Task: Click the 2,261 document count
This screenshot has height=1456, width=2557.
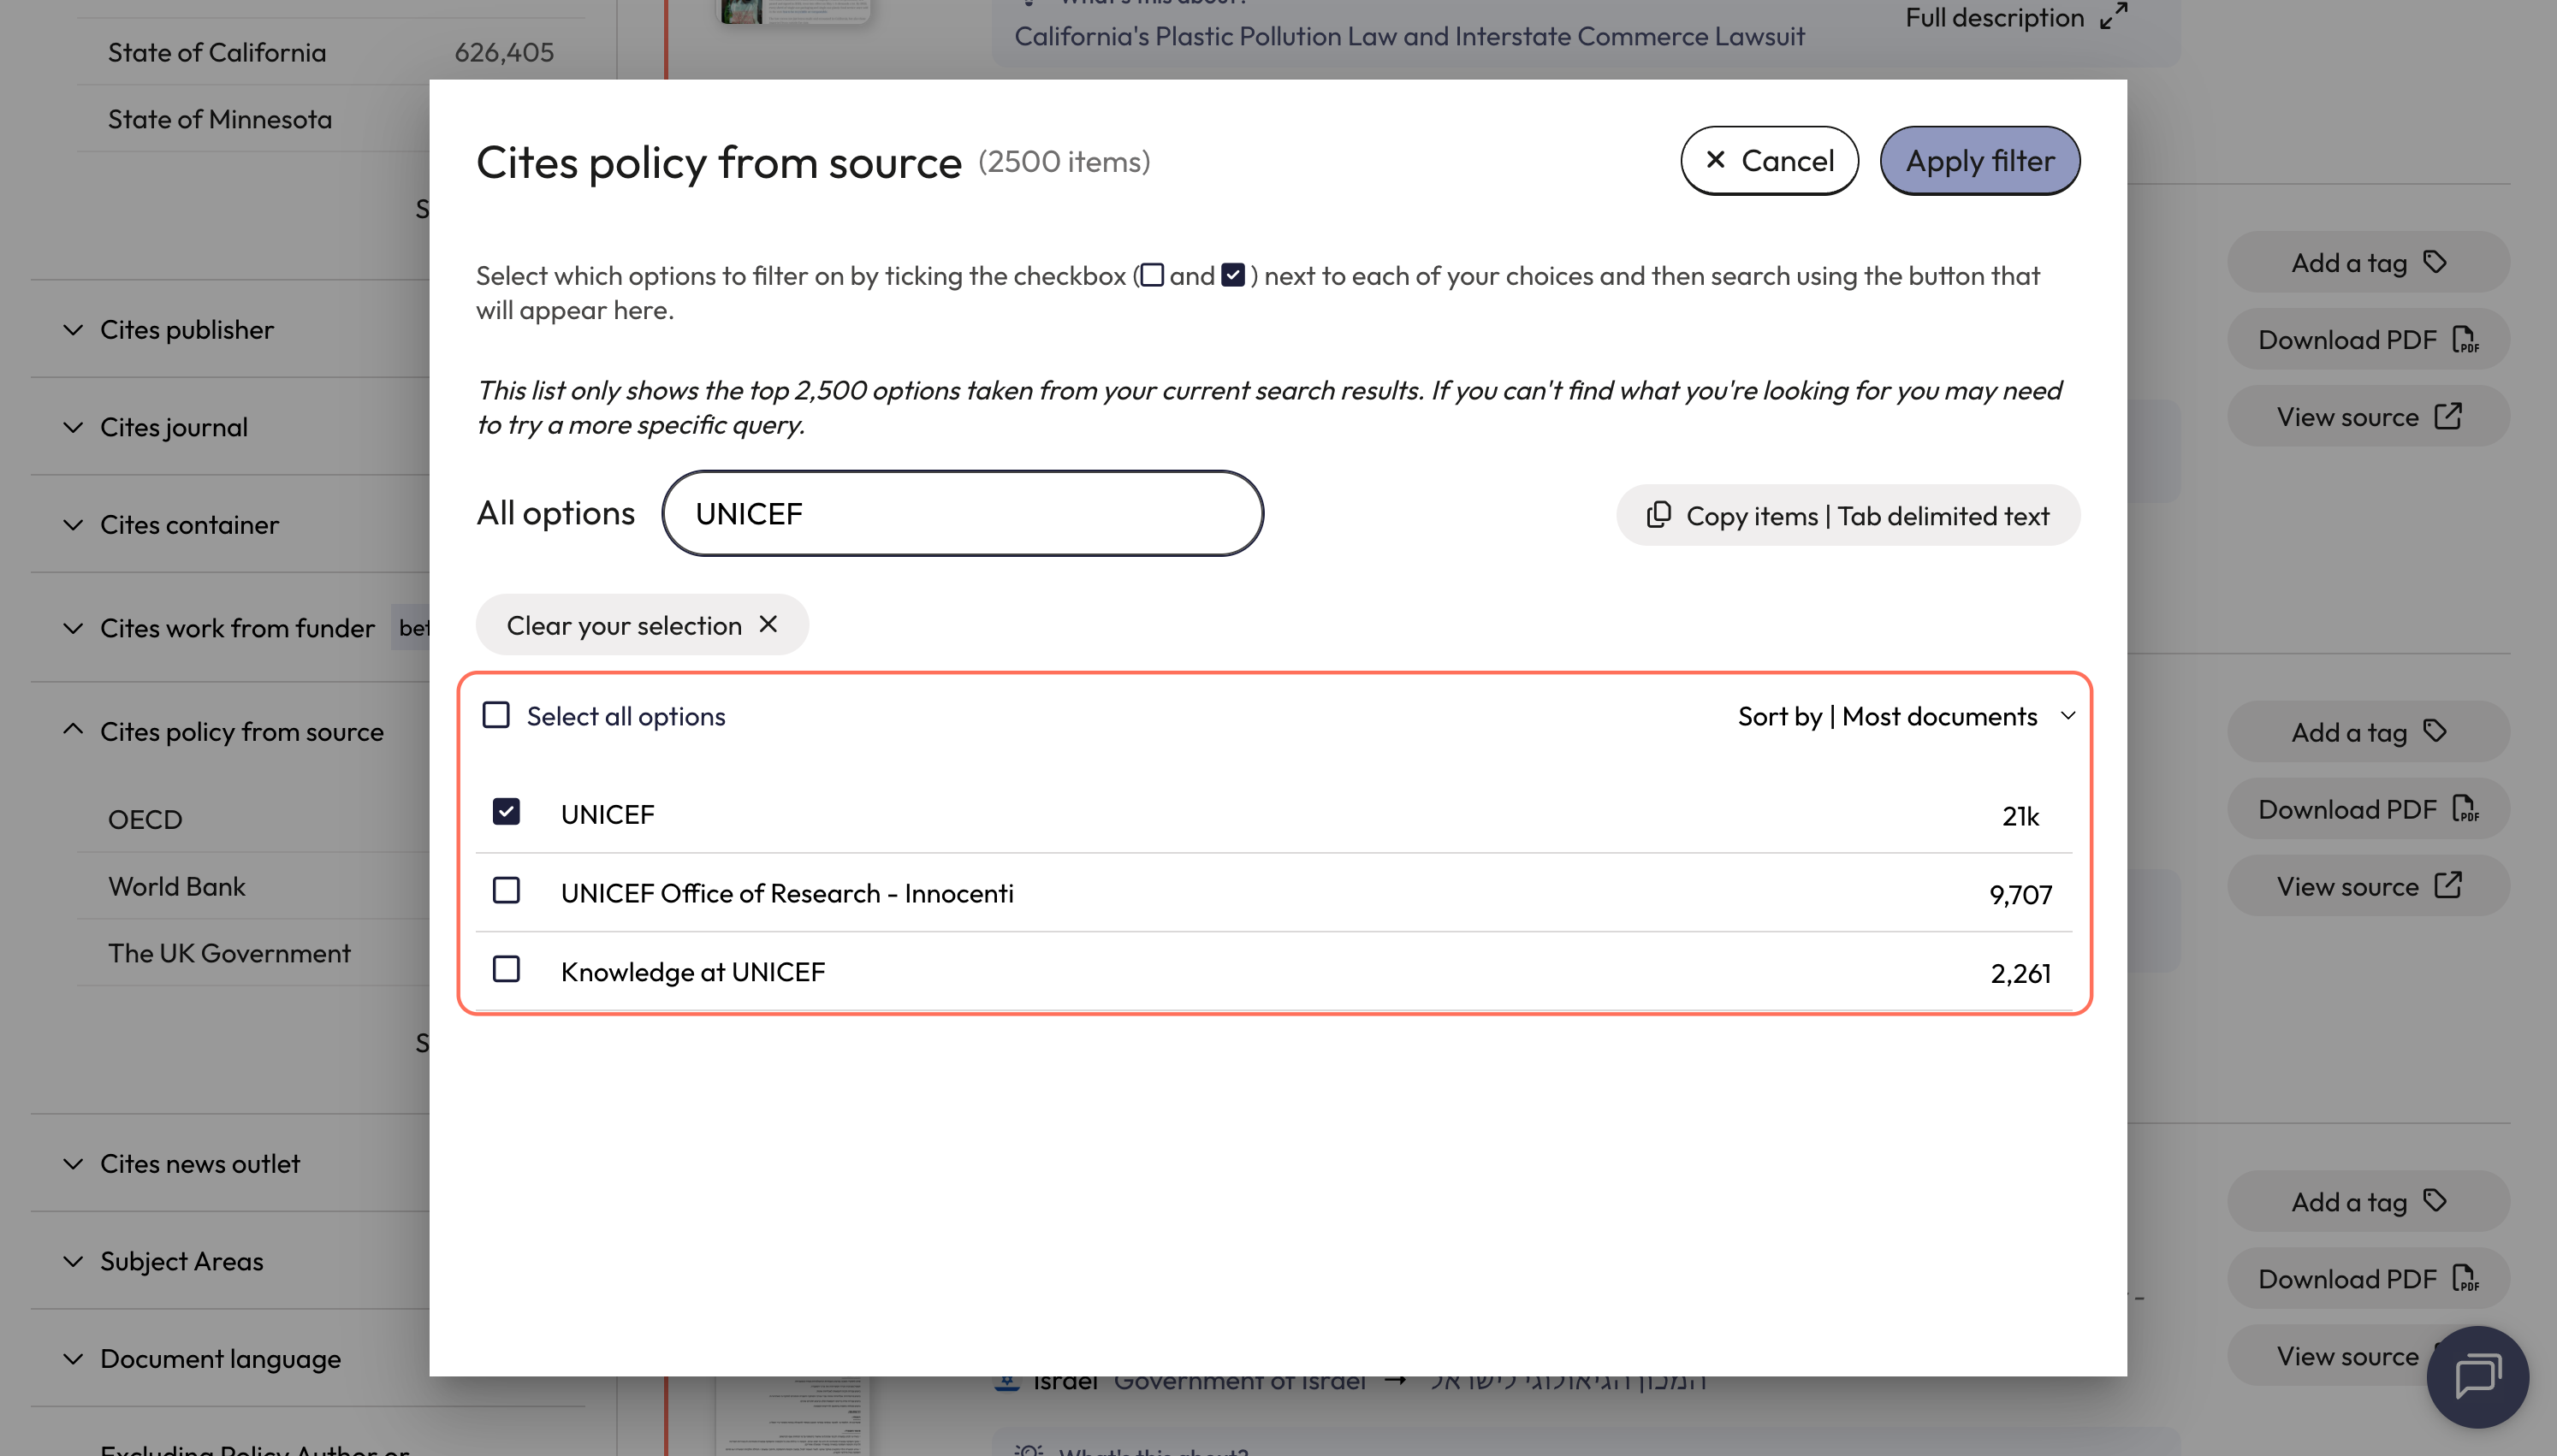Action: (x=2020, y=974)
